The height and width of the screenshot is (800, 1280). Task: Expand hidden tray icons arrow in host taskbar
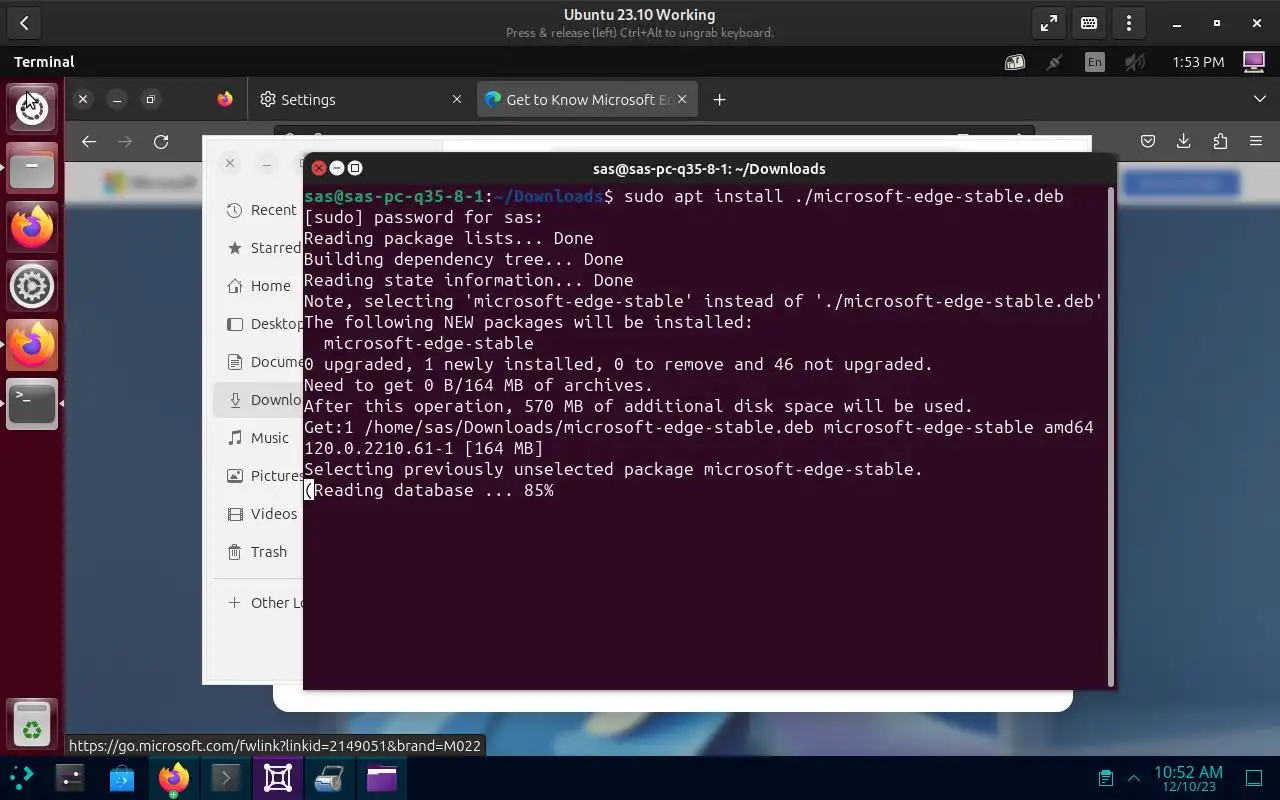pyautogui.click(x=1134, y=778)
